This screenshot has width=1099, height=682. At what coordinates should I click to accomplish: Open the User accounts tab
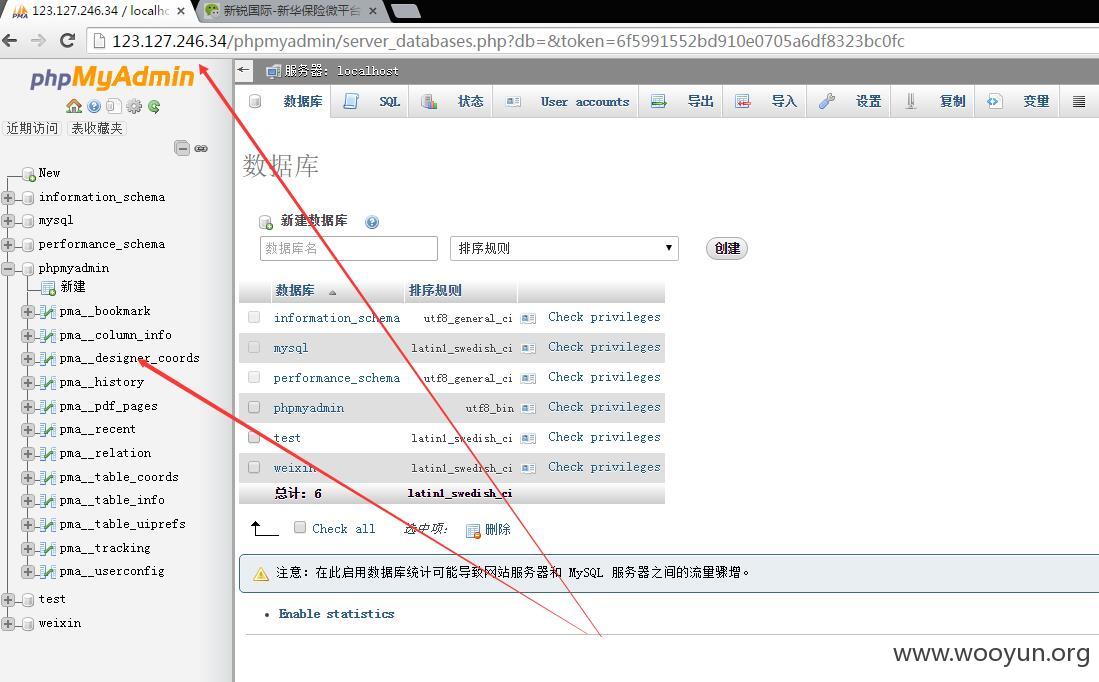point(568,102)
